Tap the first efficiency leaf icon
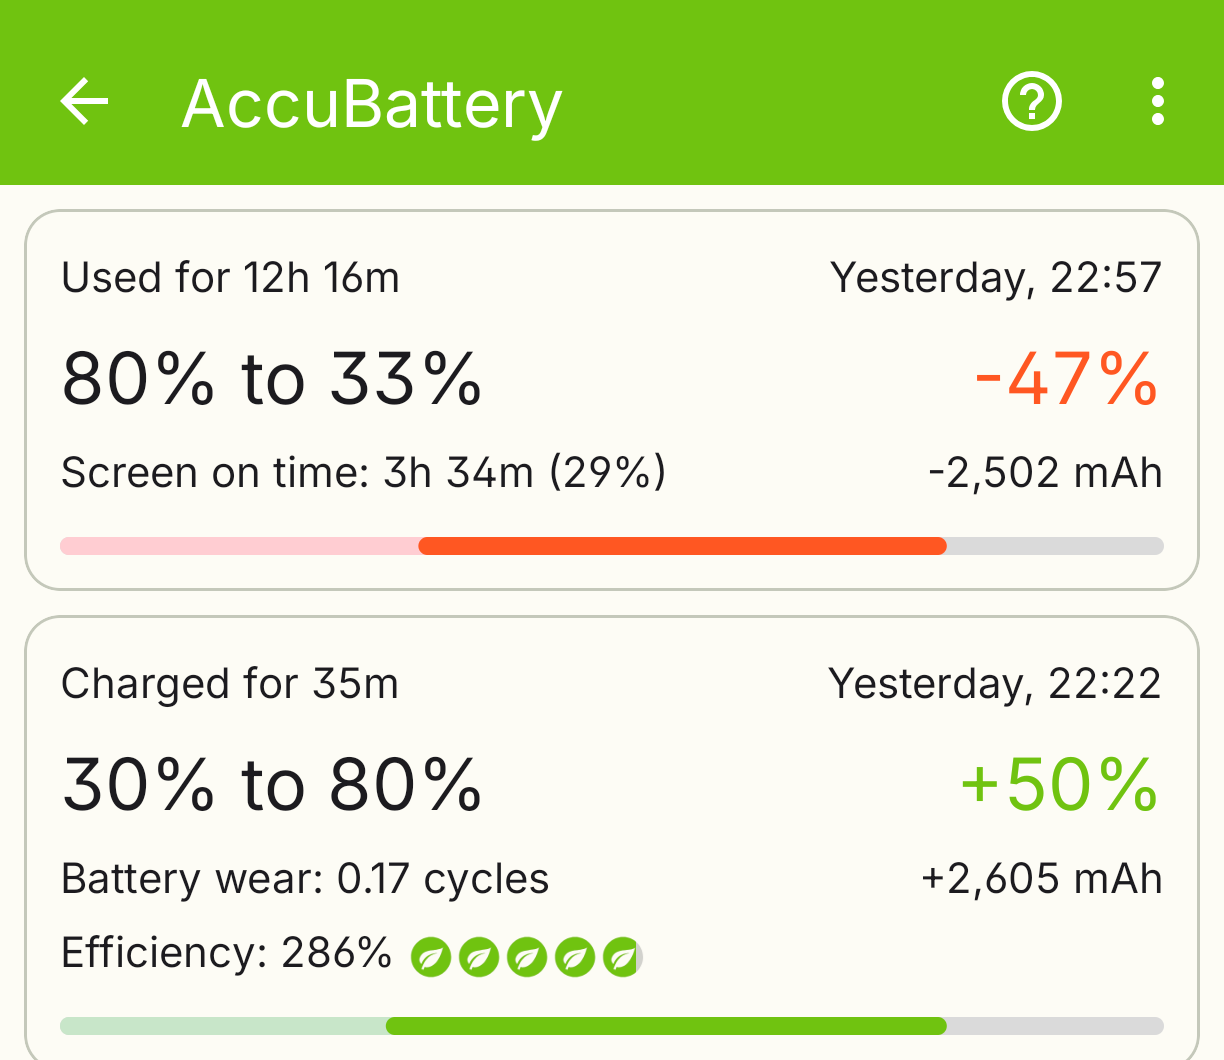The width and height of the screenshot is (1224, 1060). [x=431, y=957]
